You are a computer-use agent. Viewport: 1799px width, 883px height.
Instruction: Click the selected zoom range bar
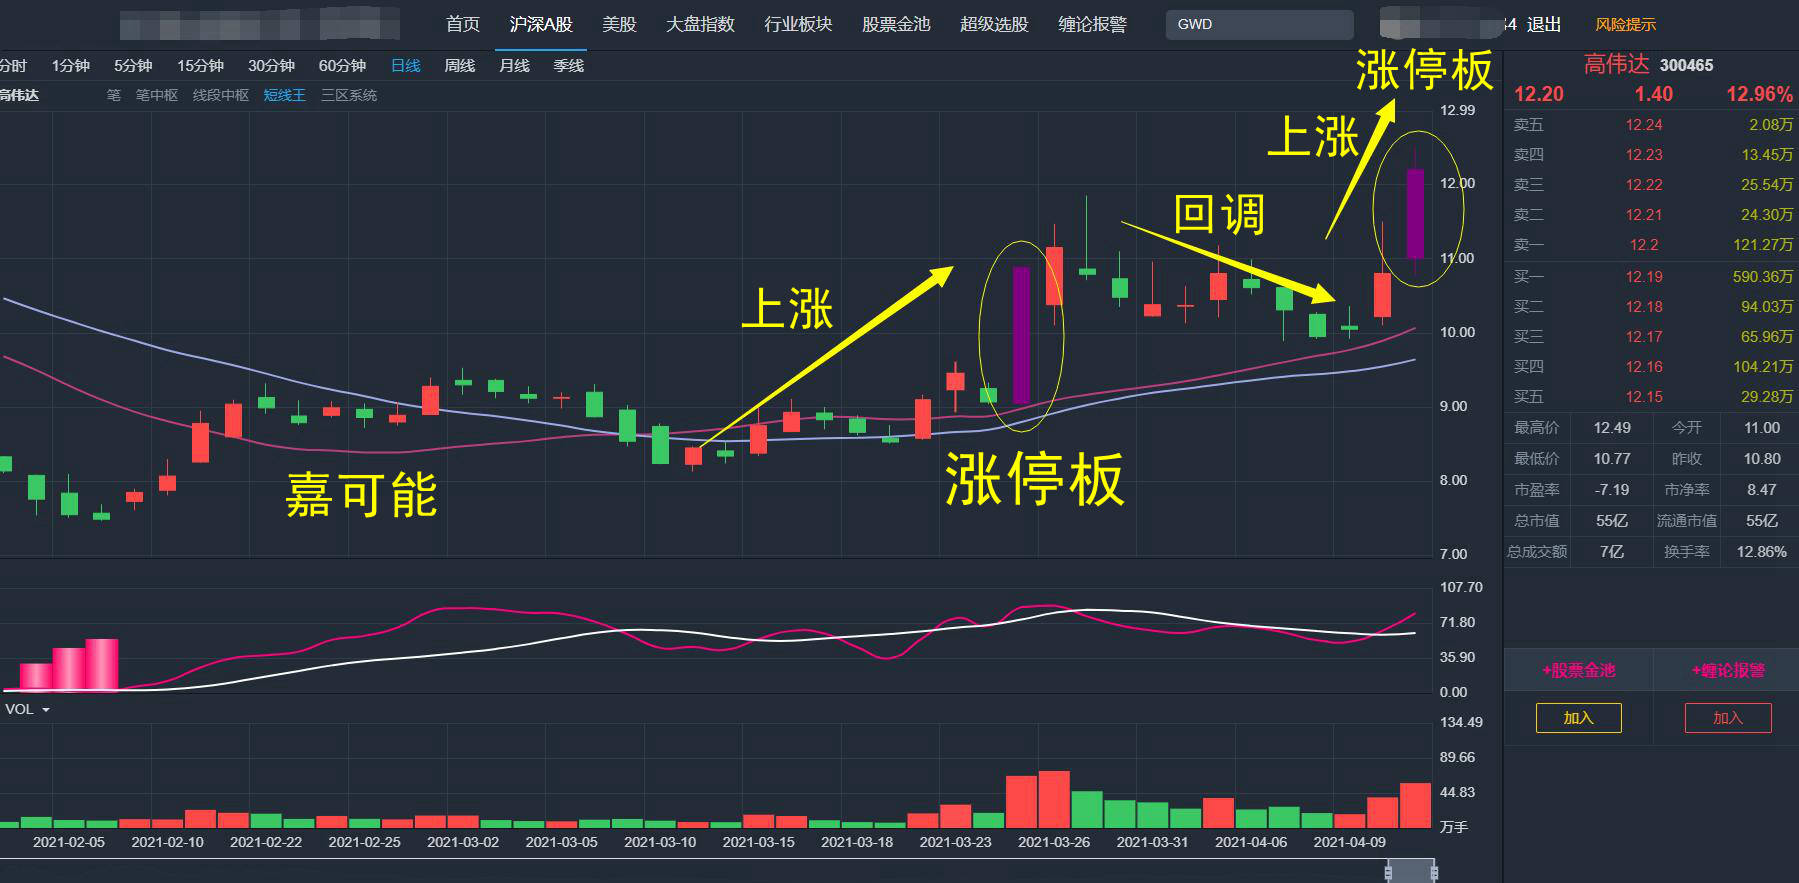[x=1412, y=872]
